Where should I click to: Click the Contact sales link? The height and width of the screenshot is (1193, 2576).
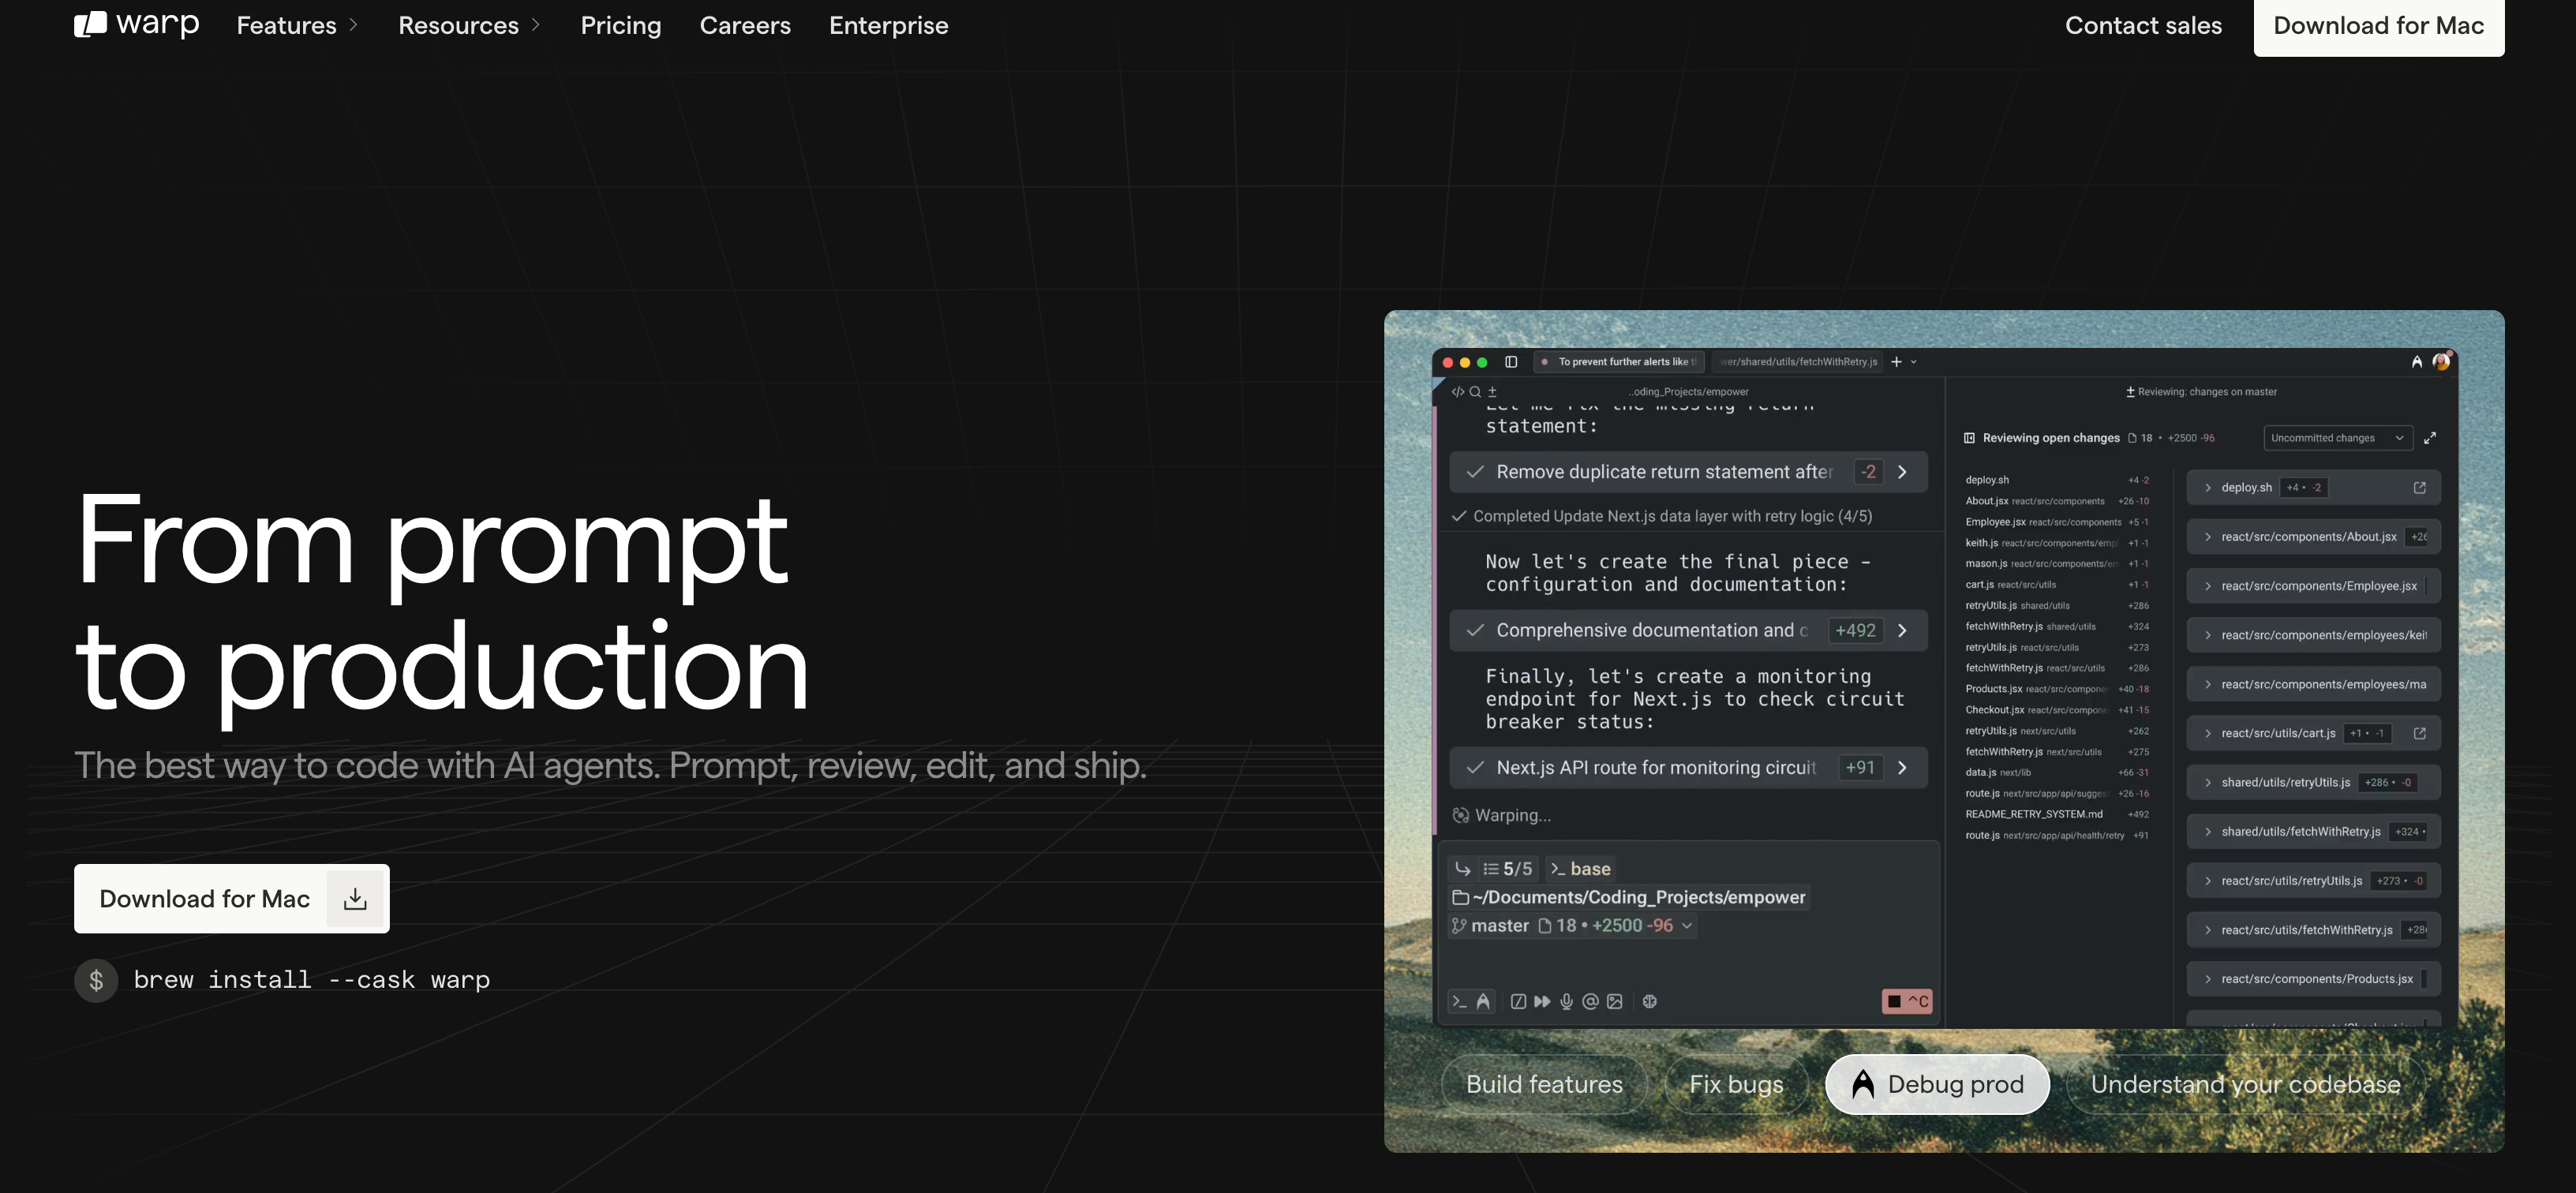[x=2143, y=25]
